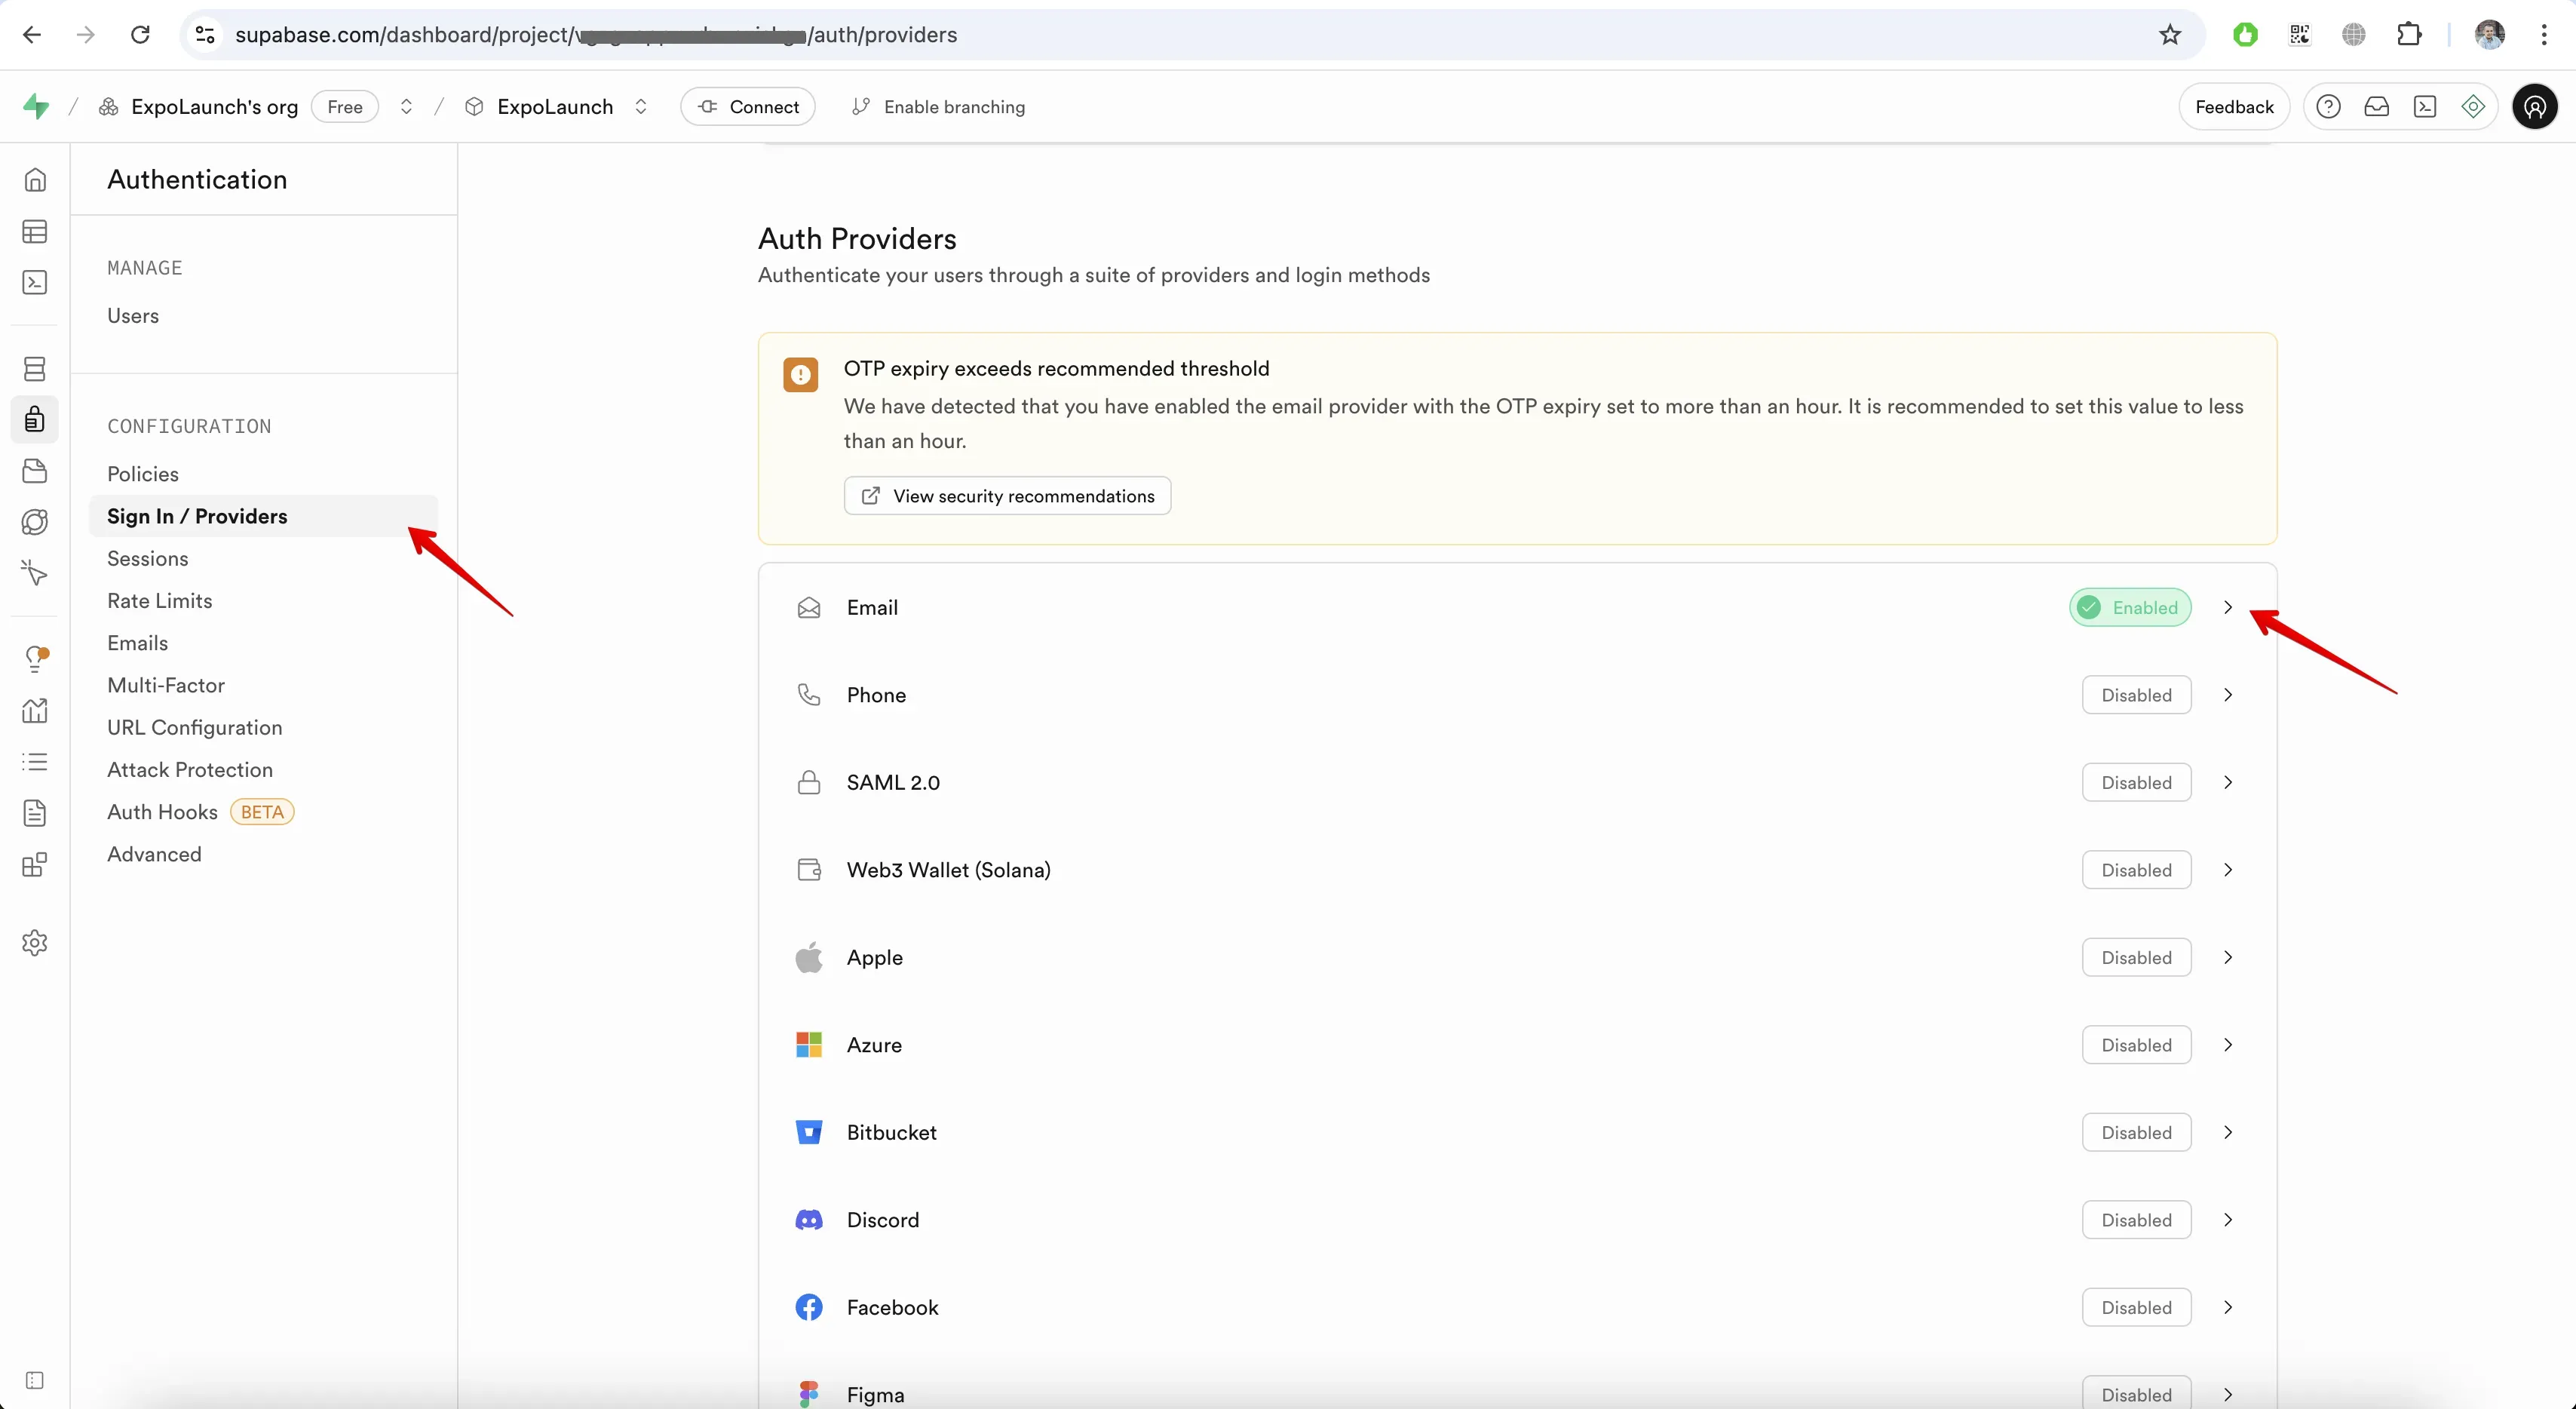Expand the Apple provider chevron
Image resolution: width=2576 pixels, height=1409 pixels.
2228,958
